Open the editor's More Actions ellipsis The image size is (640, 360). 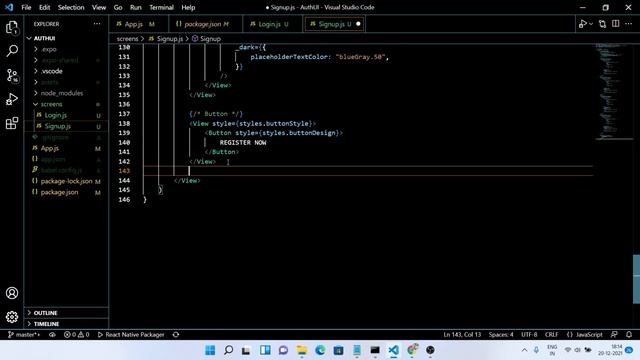pos(629,24)
